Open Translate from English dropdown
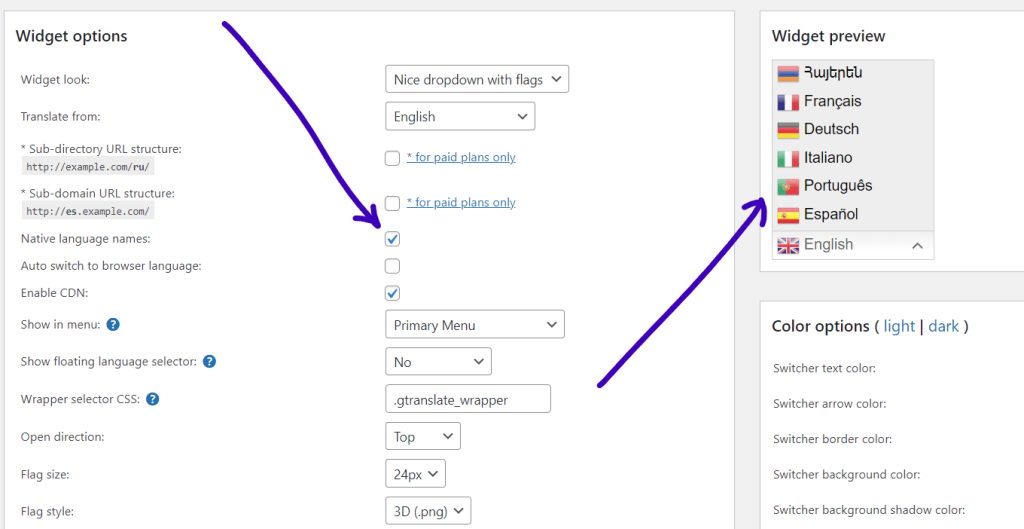Viewport: 1024px width, 529px height. click(460, 116)
